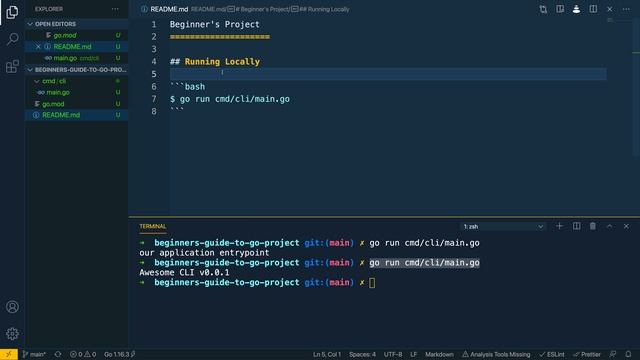Change end of line sequence LF

click(413, 354)
